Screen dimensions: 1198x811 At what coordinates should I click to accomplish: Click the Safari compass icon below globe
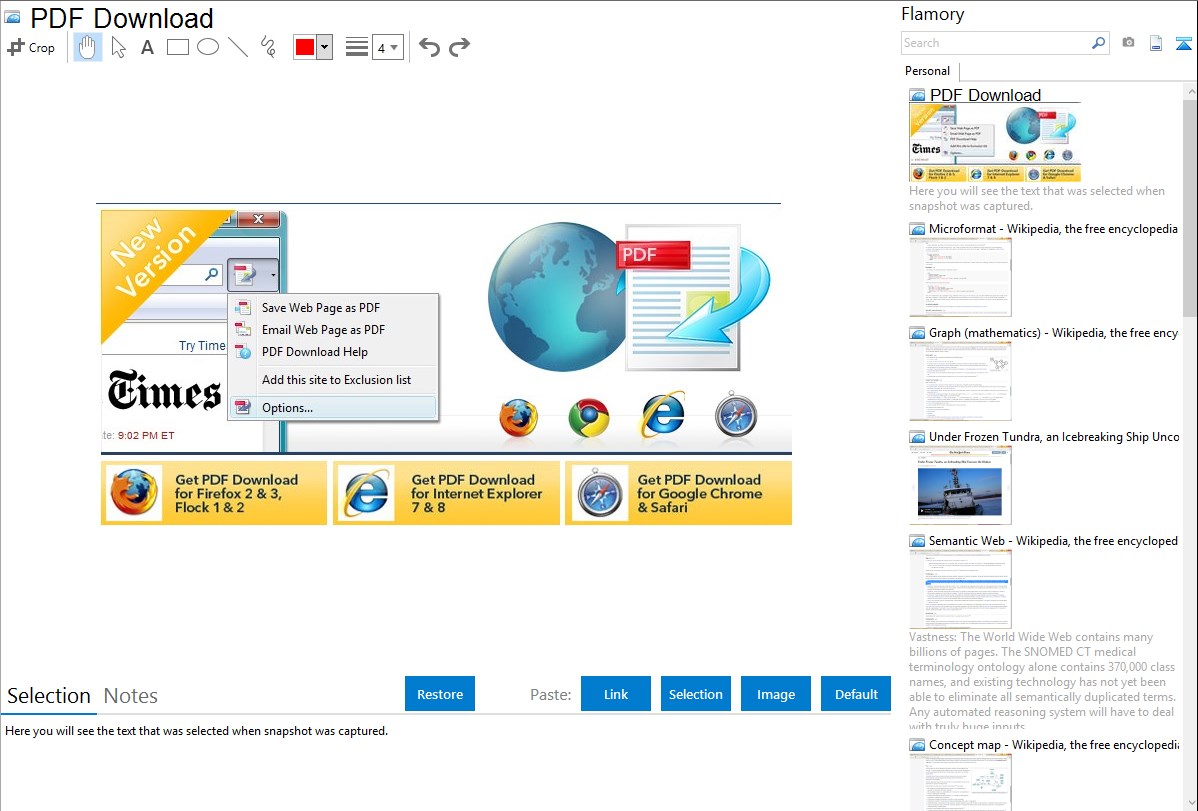click(x=736, y=415)
